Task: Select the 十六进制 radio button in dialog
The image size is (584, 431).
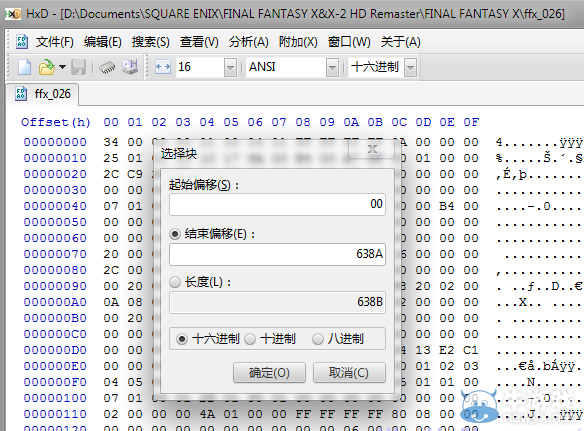Action: [182, 339]
